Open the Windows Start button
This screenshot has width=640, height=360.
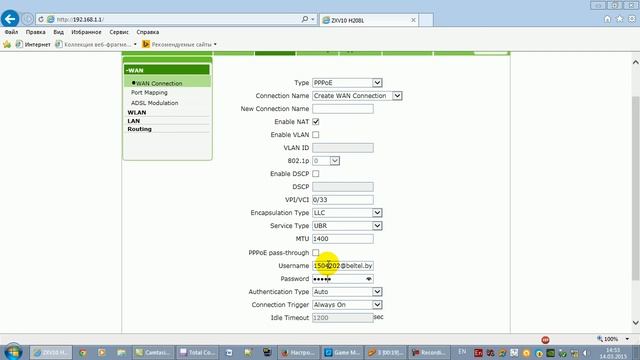tap(13, 352)
